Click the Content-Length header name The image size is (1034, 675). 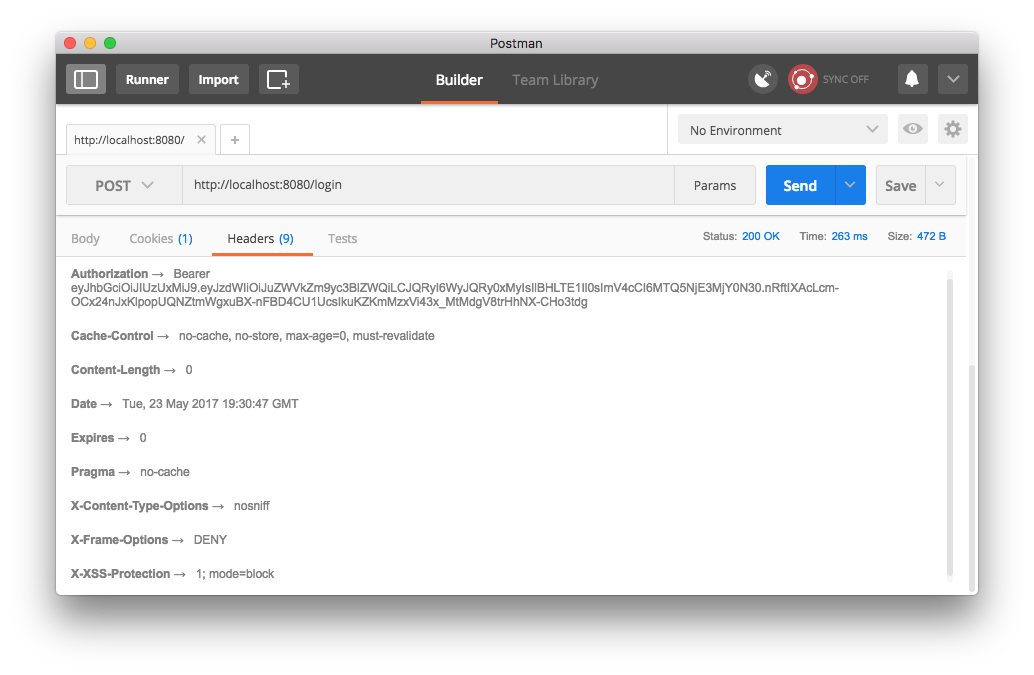pos(115,370)
